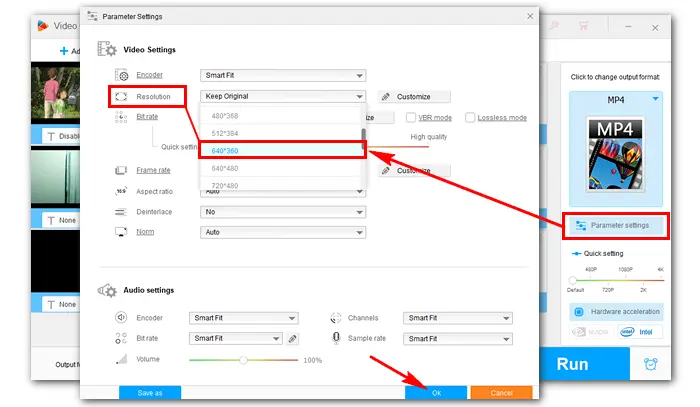Click the Volume bars icon
Image resolution: width=700 pixels, height=407 pixels.
tap(121, 359)
